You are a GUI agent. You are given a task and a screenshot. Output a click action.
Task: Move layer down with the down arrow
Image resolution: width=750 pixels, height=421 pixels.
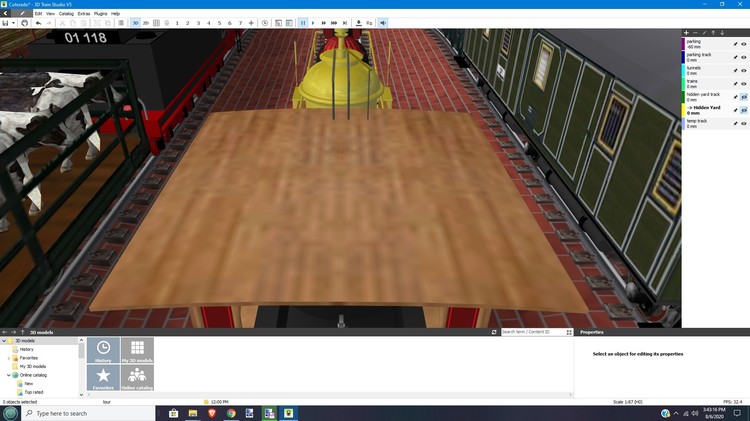722,33
